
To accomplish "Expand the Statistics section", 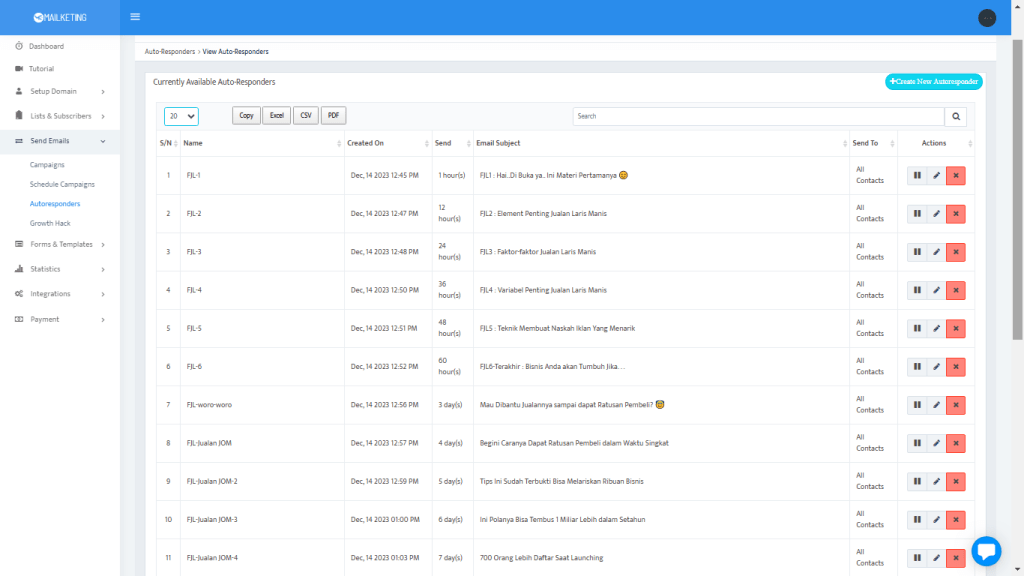I will [x=59, y=269].
